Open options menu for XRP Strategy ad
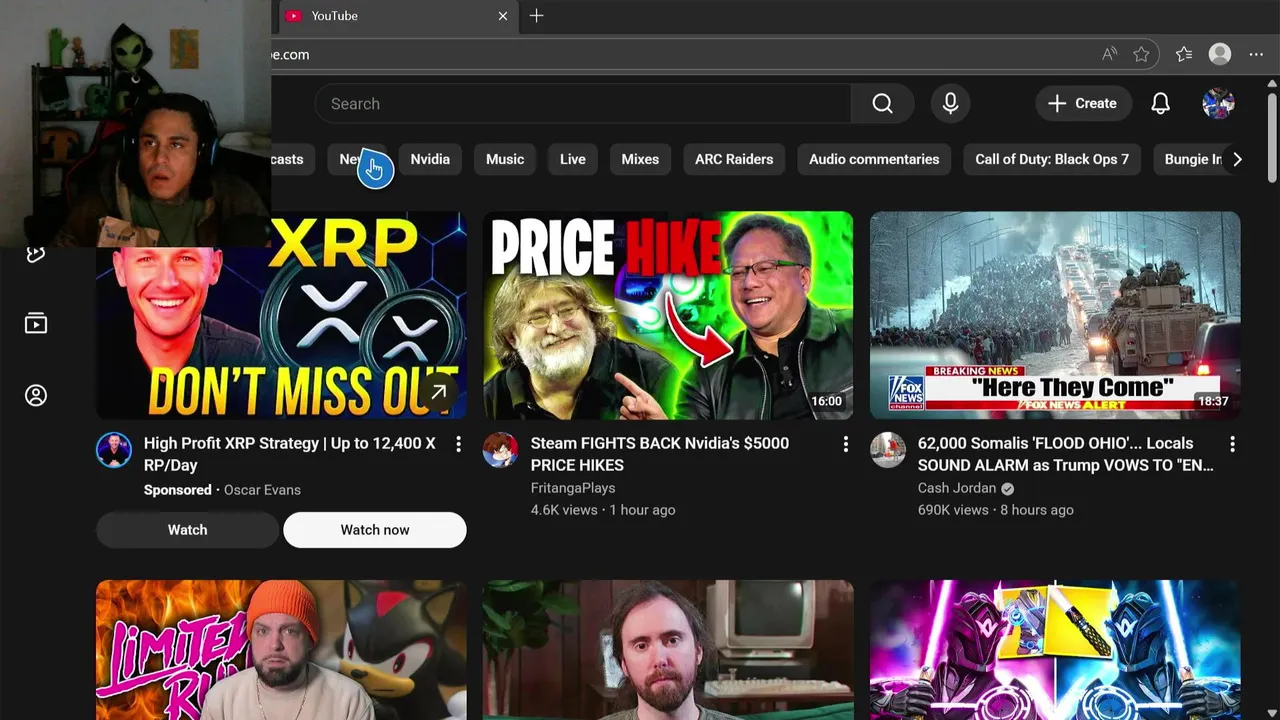This screenshot has width=1280, height=720. [x=458, y=444]
